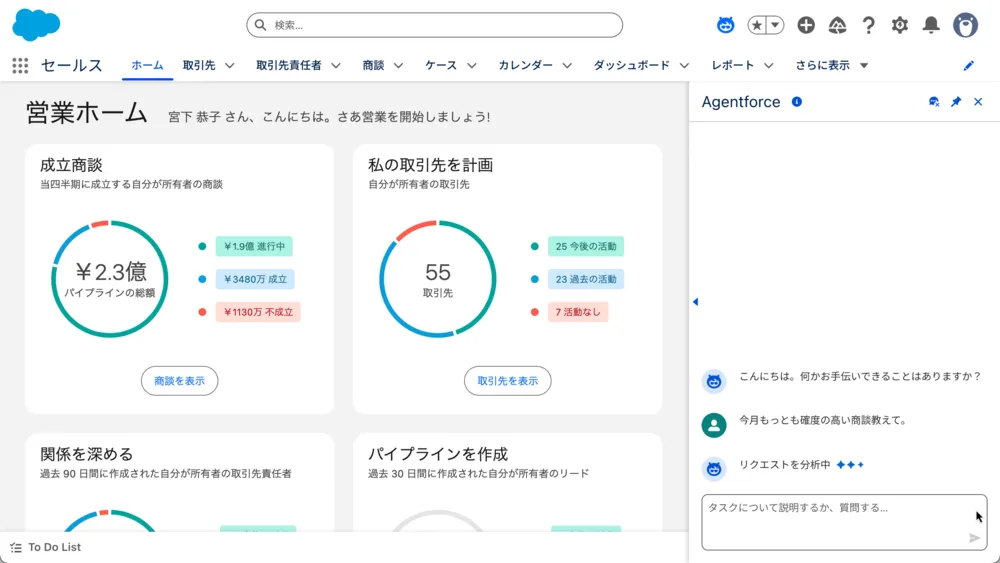Screen dimensions: 1000x563
Task: Select the ホーム tab
Action: (147, 65)
